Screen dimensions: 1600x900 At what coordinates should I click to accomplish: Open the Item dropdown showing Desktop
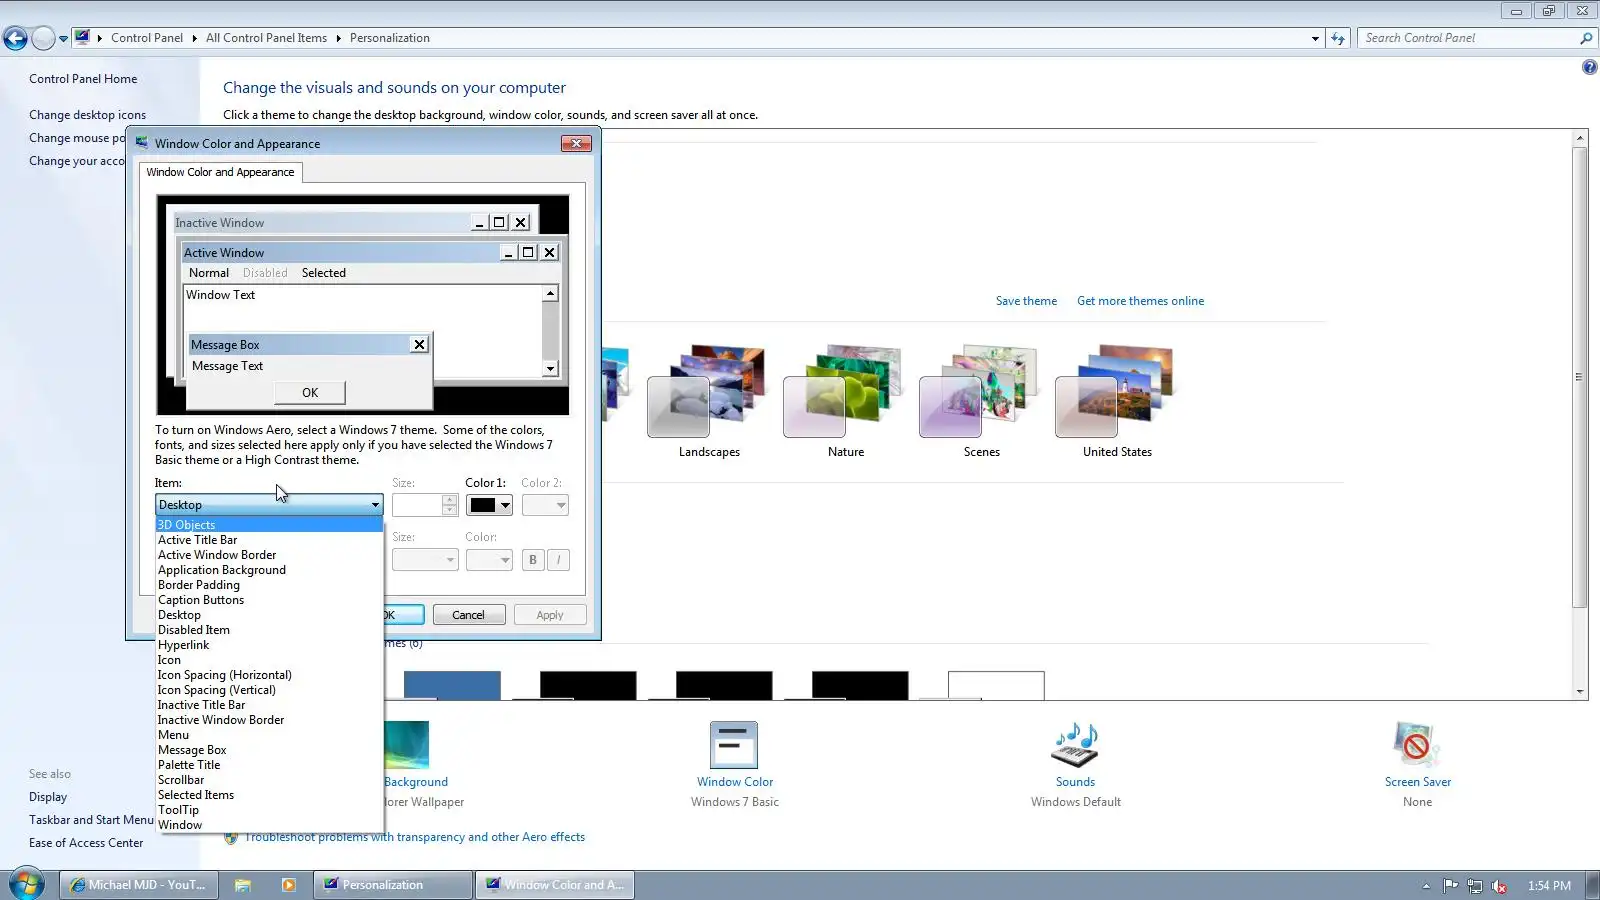269,505
